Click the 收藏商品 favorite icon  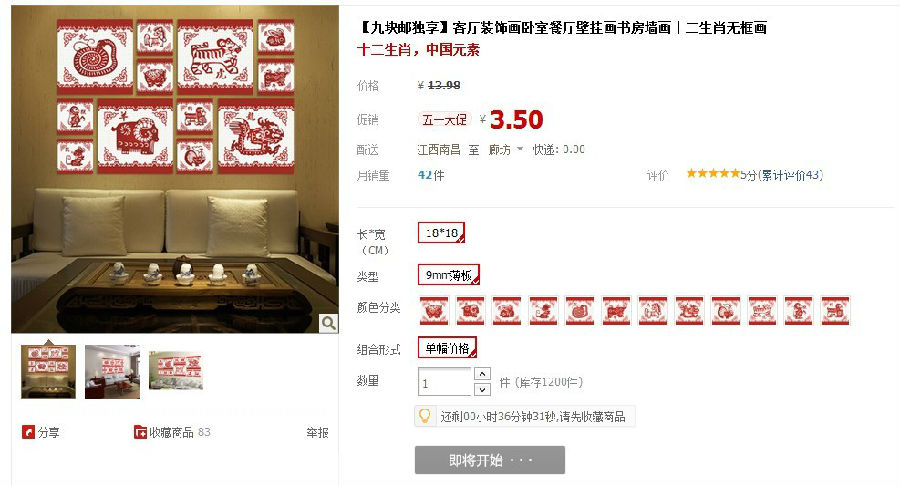pyautogui.click(x=140, y=432)
